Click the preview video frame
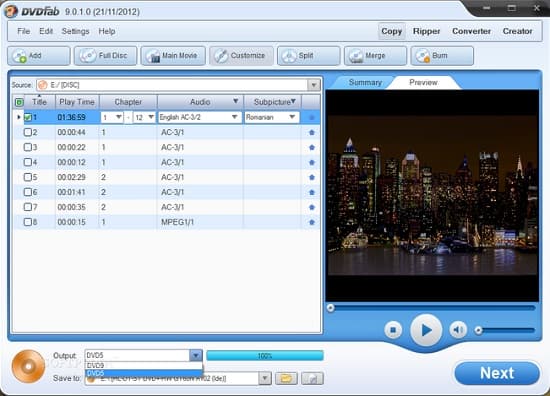Screen dimensions: 550x396 432,195
